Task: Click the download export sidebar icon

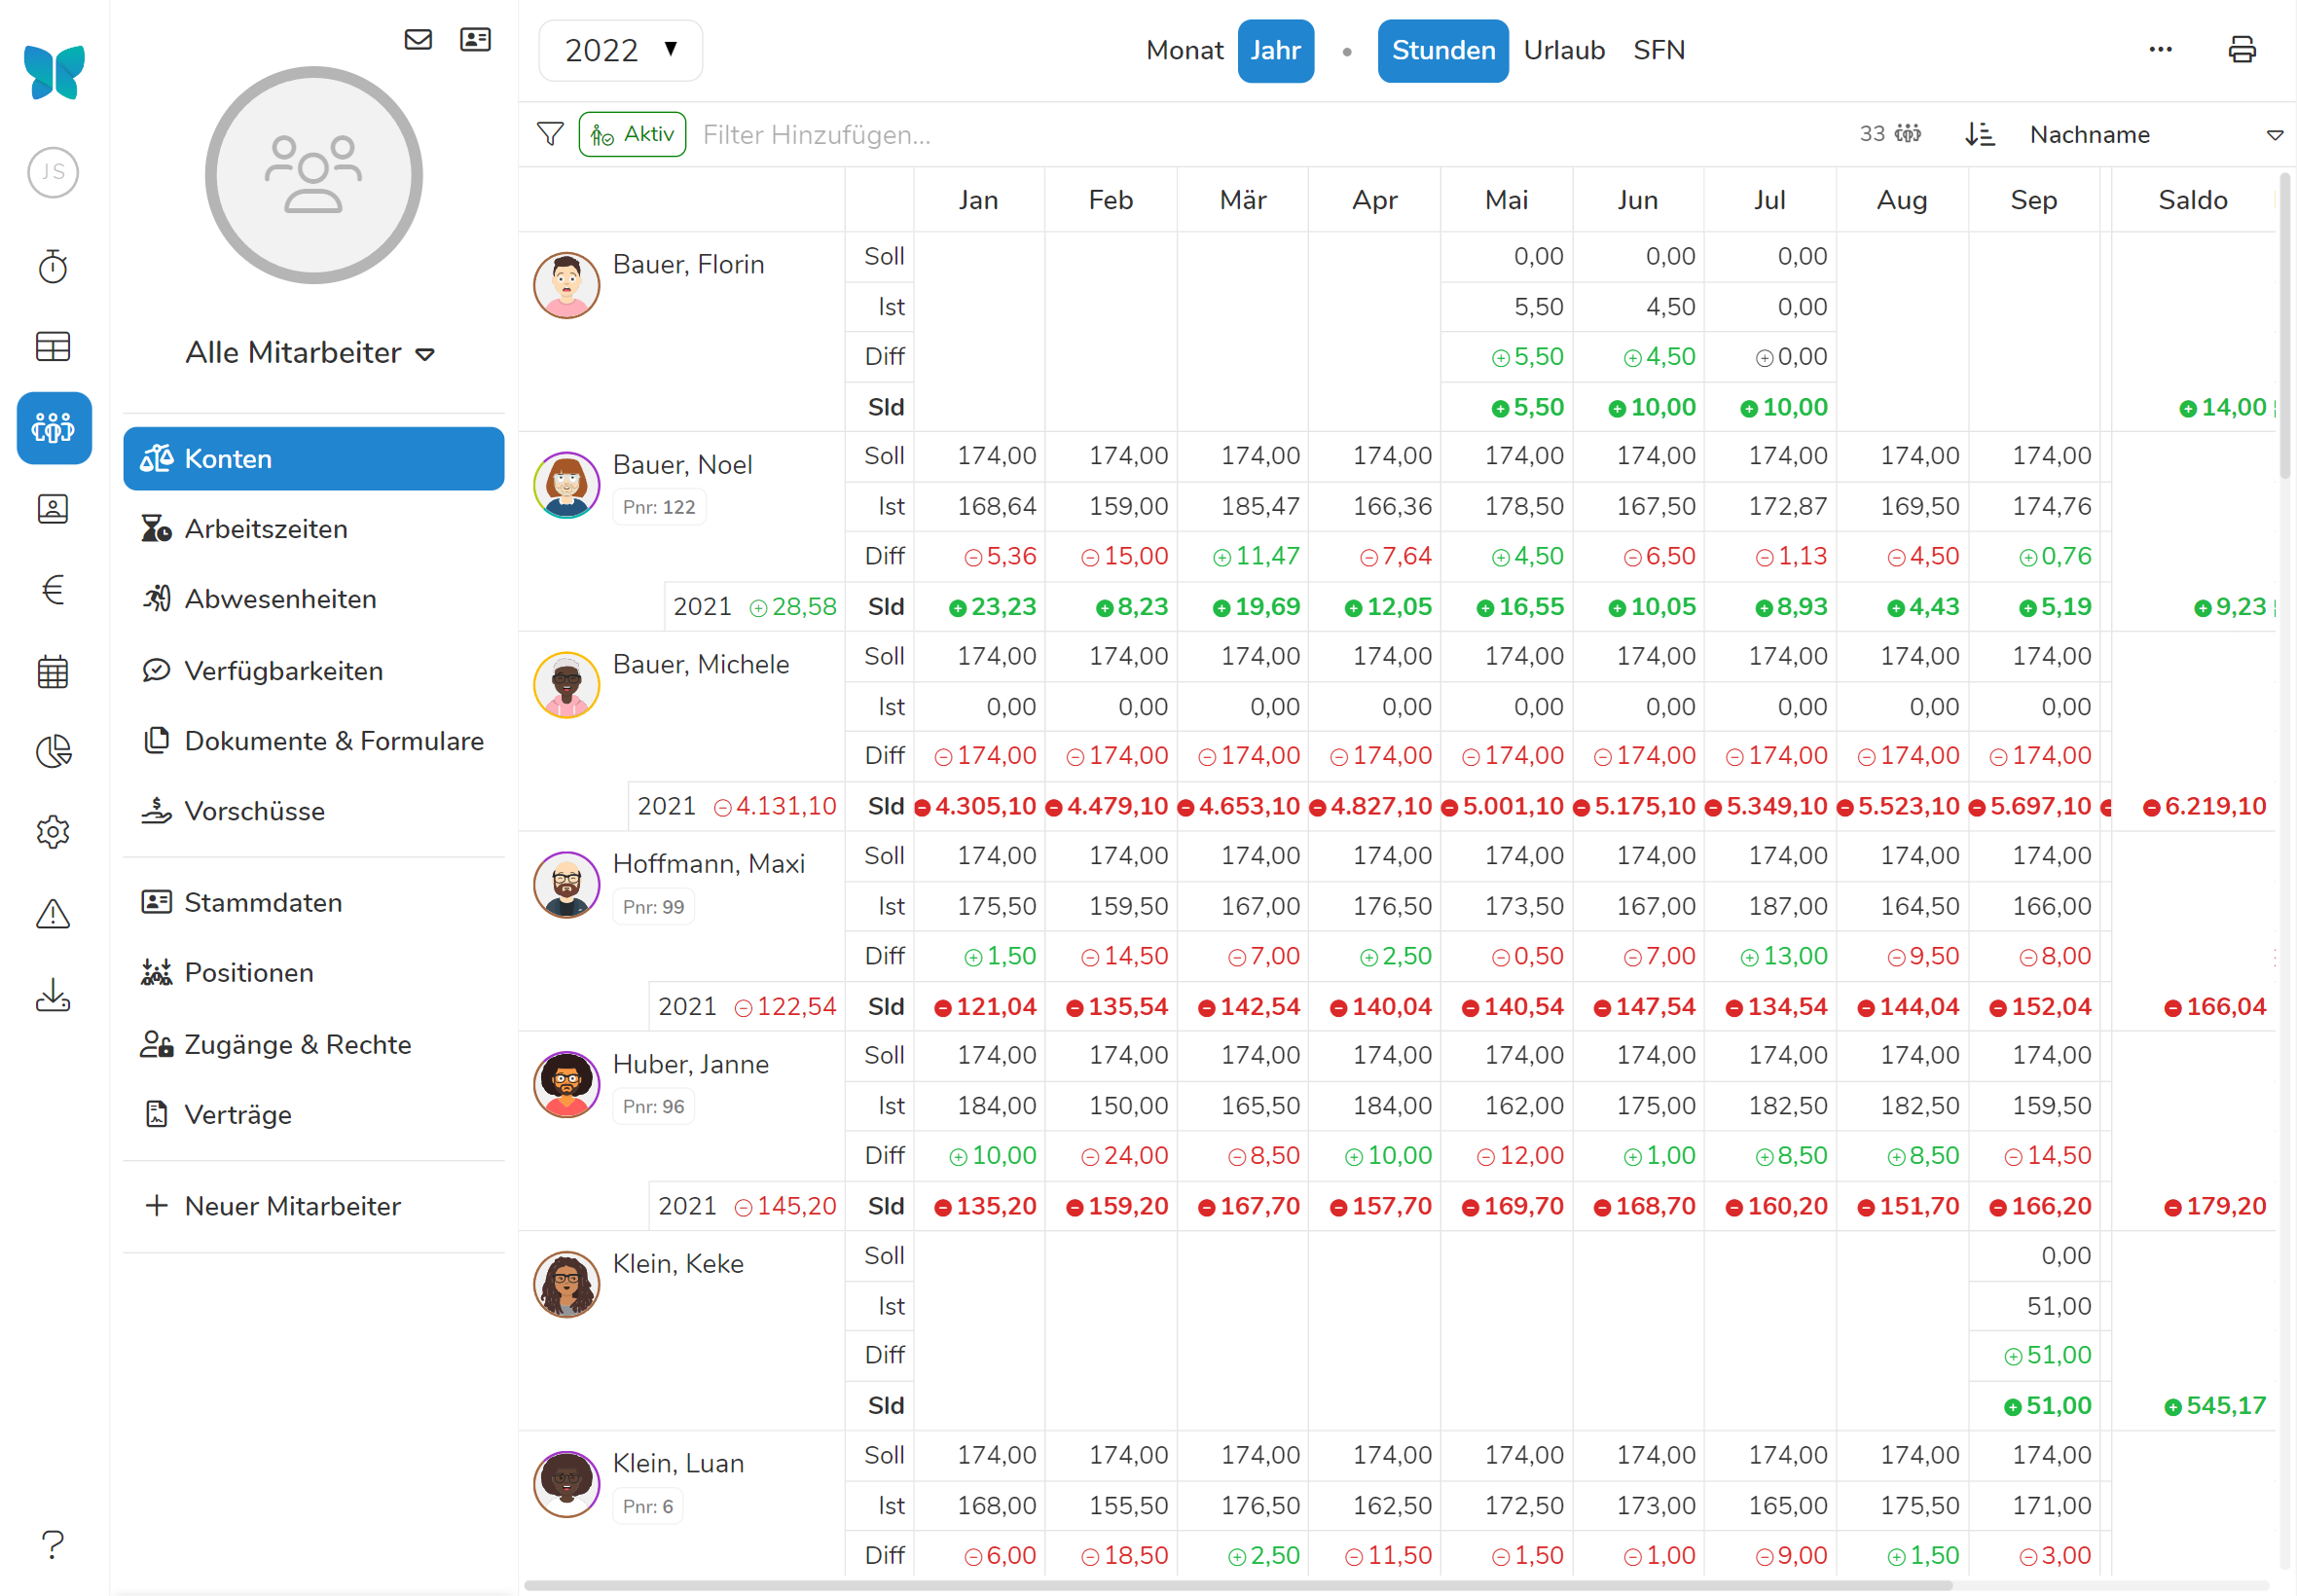Action: point(53,995)
